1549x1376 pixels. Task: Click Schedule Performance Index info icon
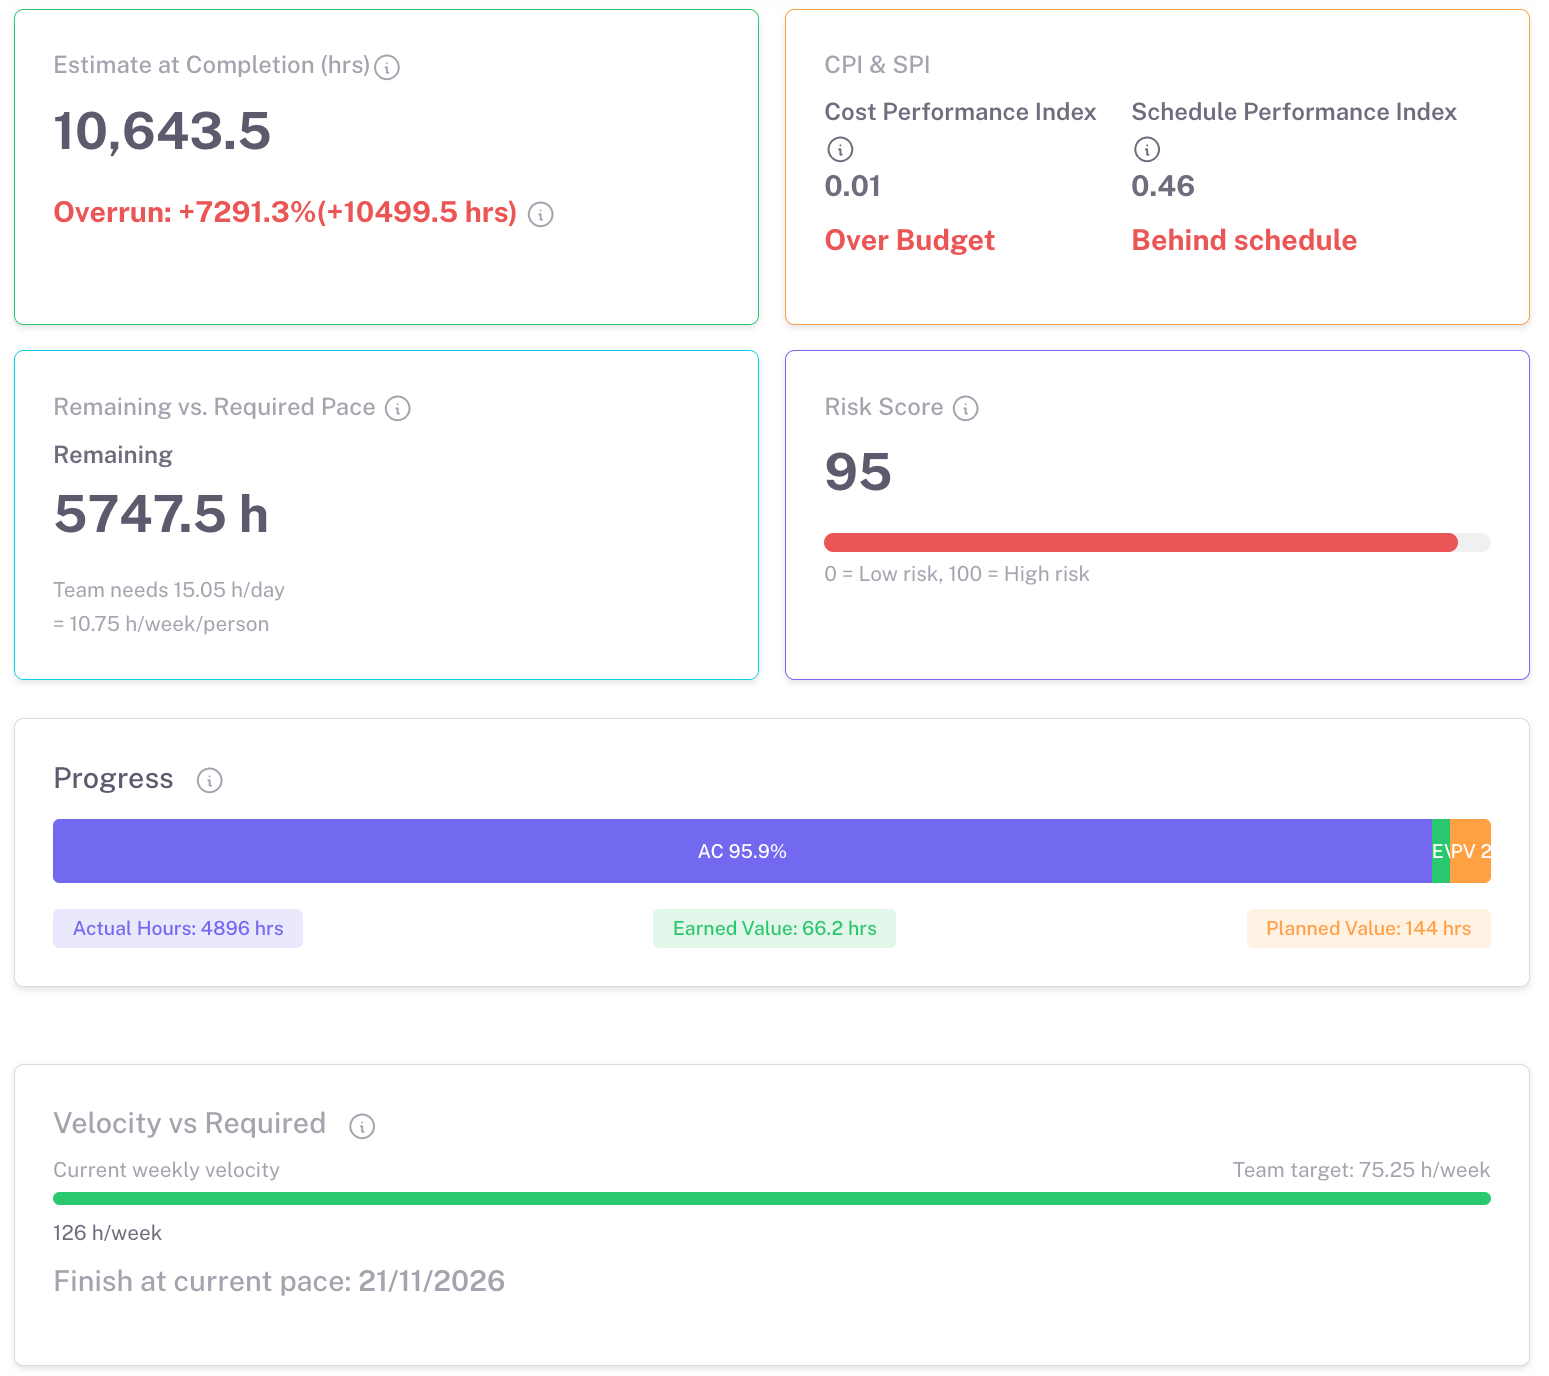click(1147, 149)
